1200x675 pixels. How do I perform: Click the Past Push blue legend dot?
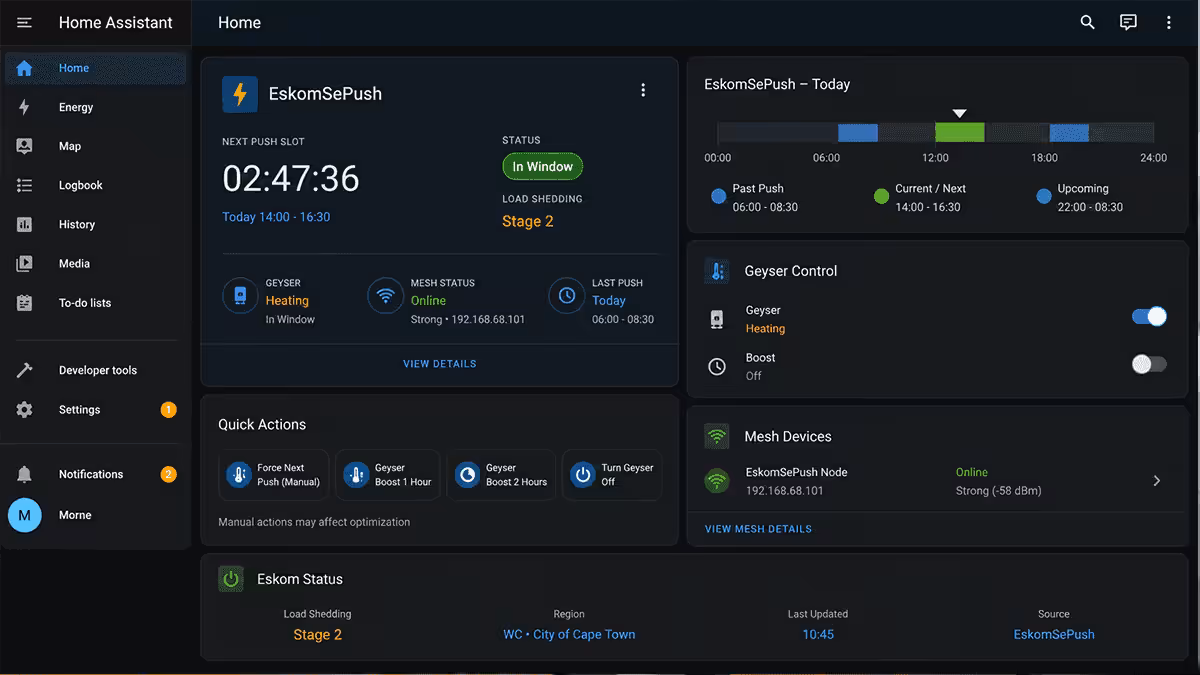click(x=718, y=197)
